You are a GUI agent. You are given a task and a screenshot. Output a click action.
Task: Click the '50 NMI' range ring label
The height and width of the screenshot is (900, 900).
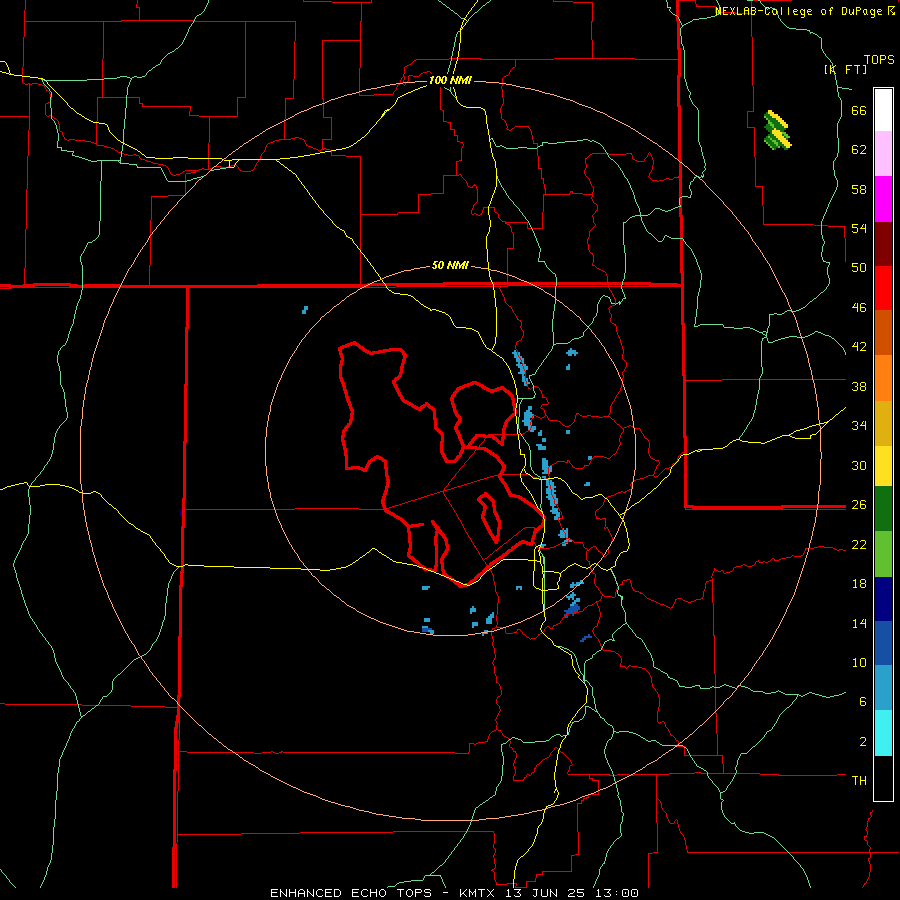point(450,265)
